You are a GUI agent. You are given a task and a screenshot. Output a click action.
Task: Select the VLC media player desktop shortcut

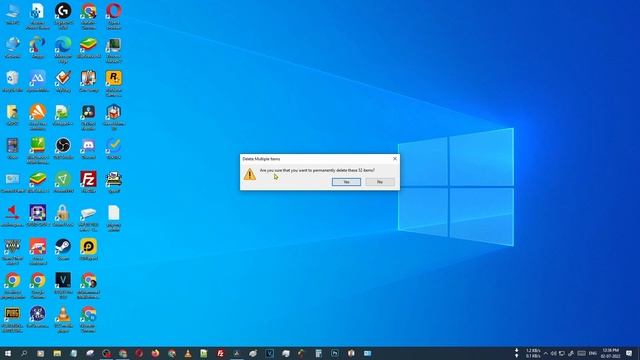63,318
